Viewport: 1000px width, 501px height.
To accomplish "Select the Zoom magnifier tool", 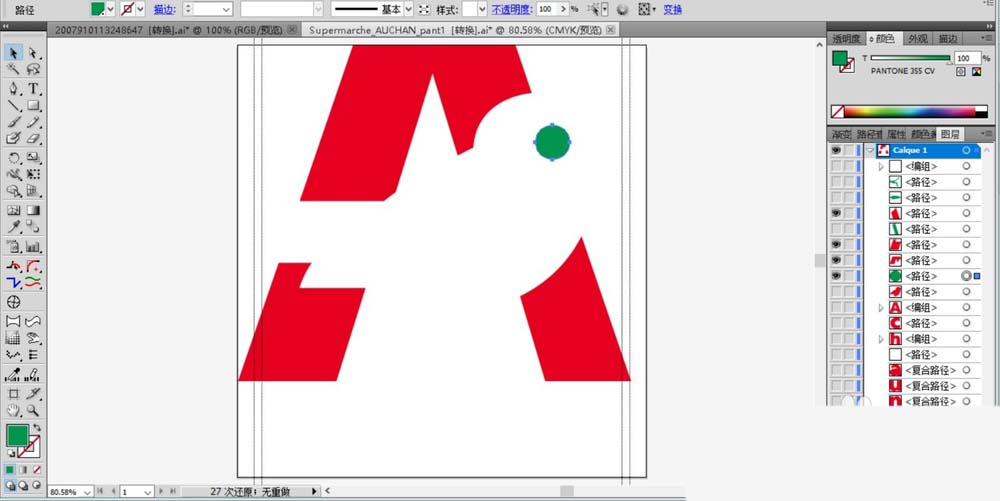I will tap(33, 410).
